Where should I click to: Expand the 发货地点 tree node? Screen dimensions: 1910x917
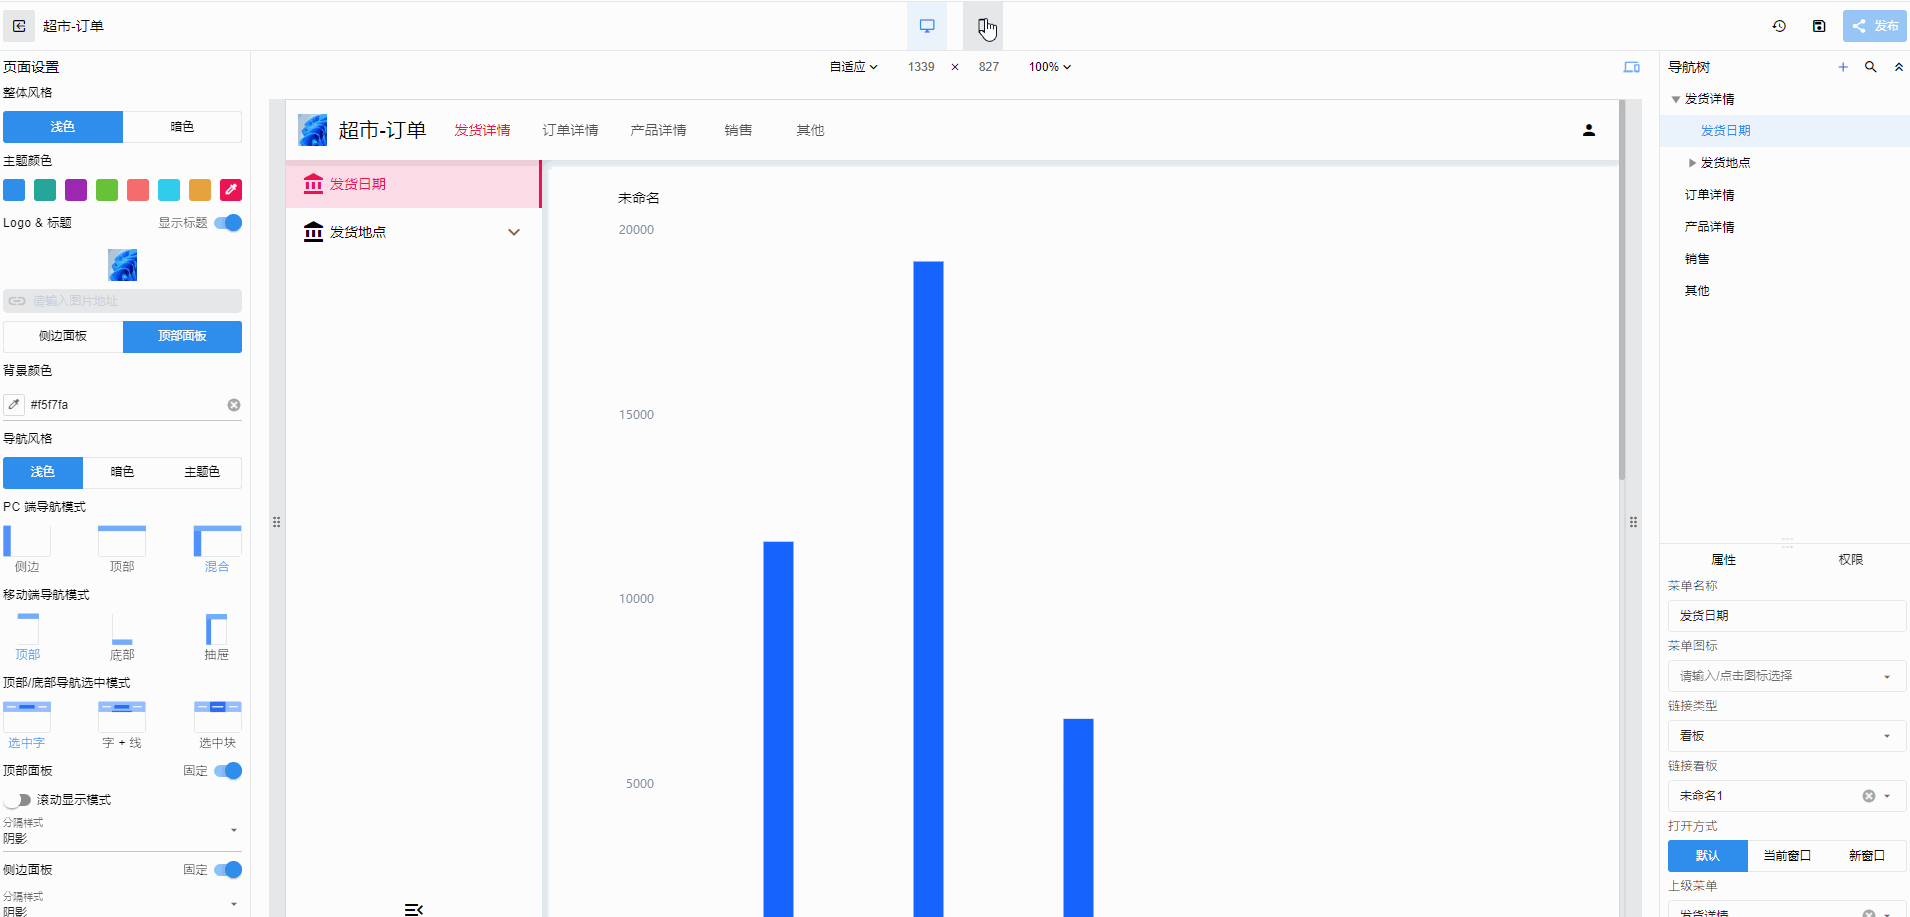(1692, 163)
